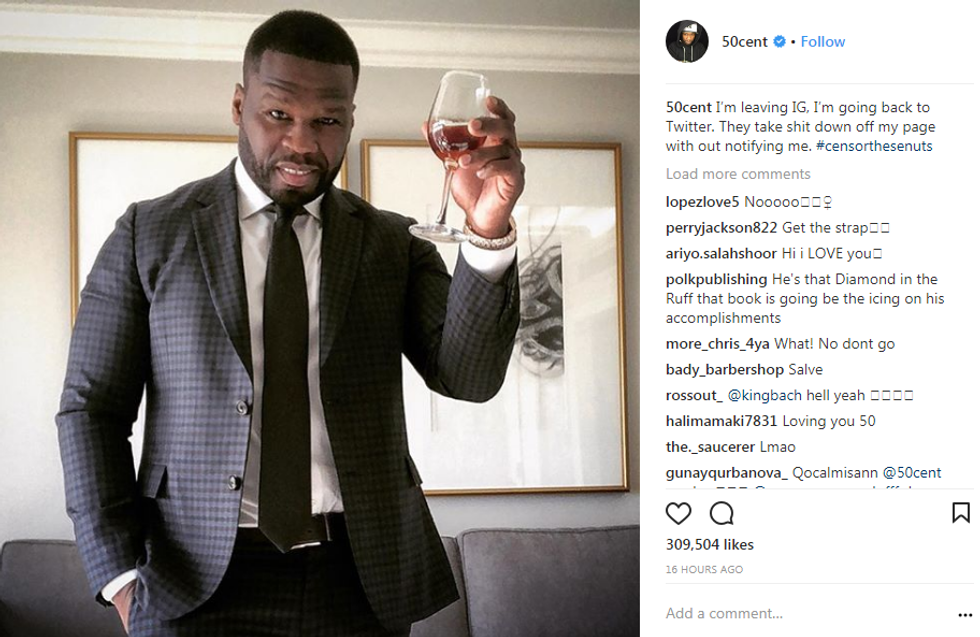Image resolution: width=980 pixels, height=637 pixels.
Task: View the 309,504 likes list
Action: click(x=709, y=545)
